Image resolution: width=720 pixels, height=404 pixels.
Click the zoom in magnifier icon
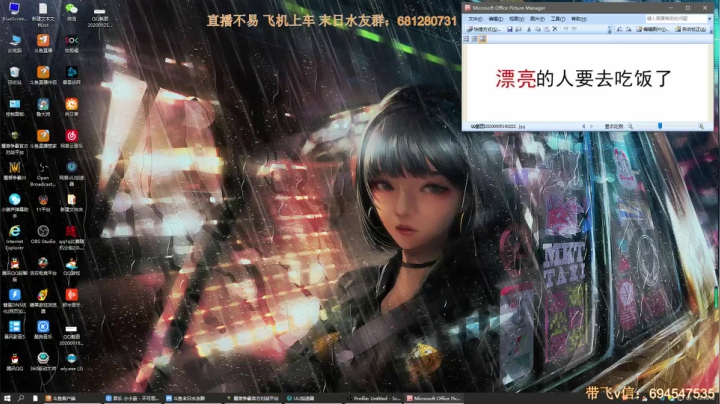[x=701, y=126]
